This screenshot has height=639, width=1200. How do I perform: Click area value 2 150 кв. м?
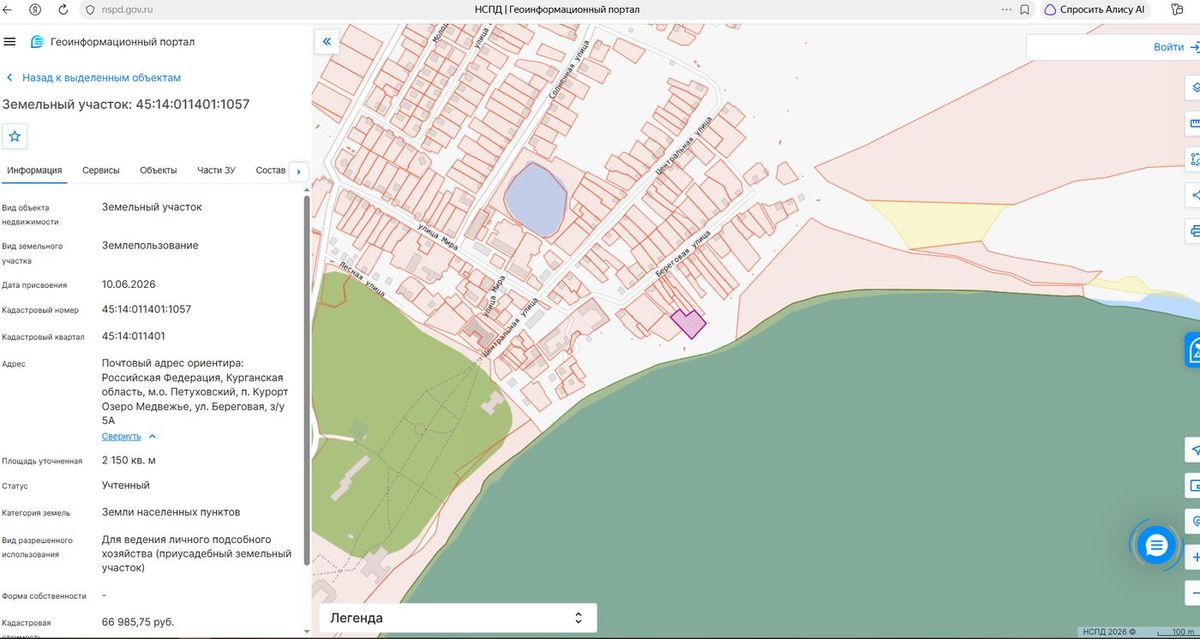(129, 460)
